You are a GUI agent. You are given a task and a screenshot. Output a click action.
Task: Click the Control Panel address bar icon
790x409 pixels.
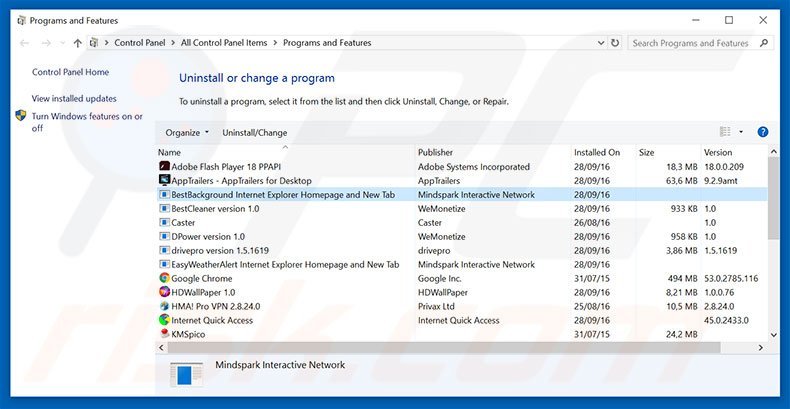pyautogui.click(x=94, y=43)
